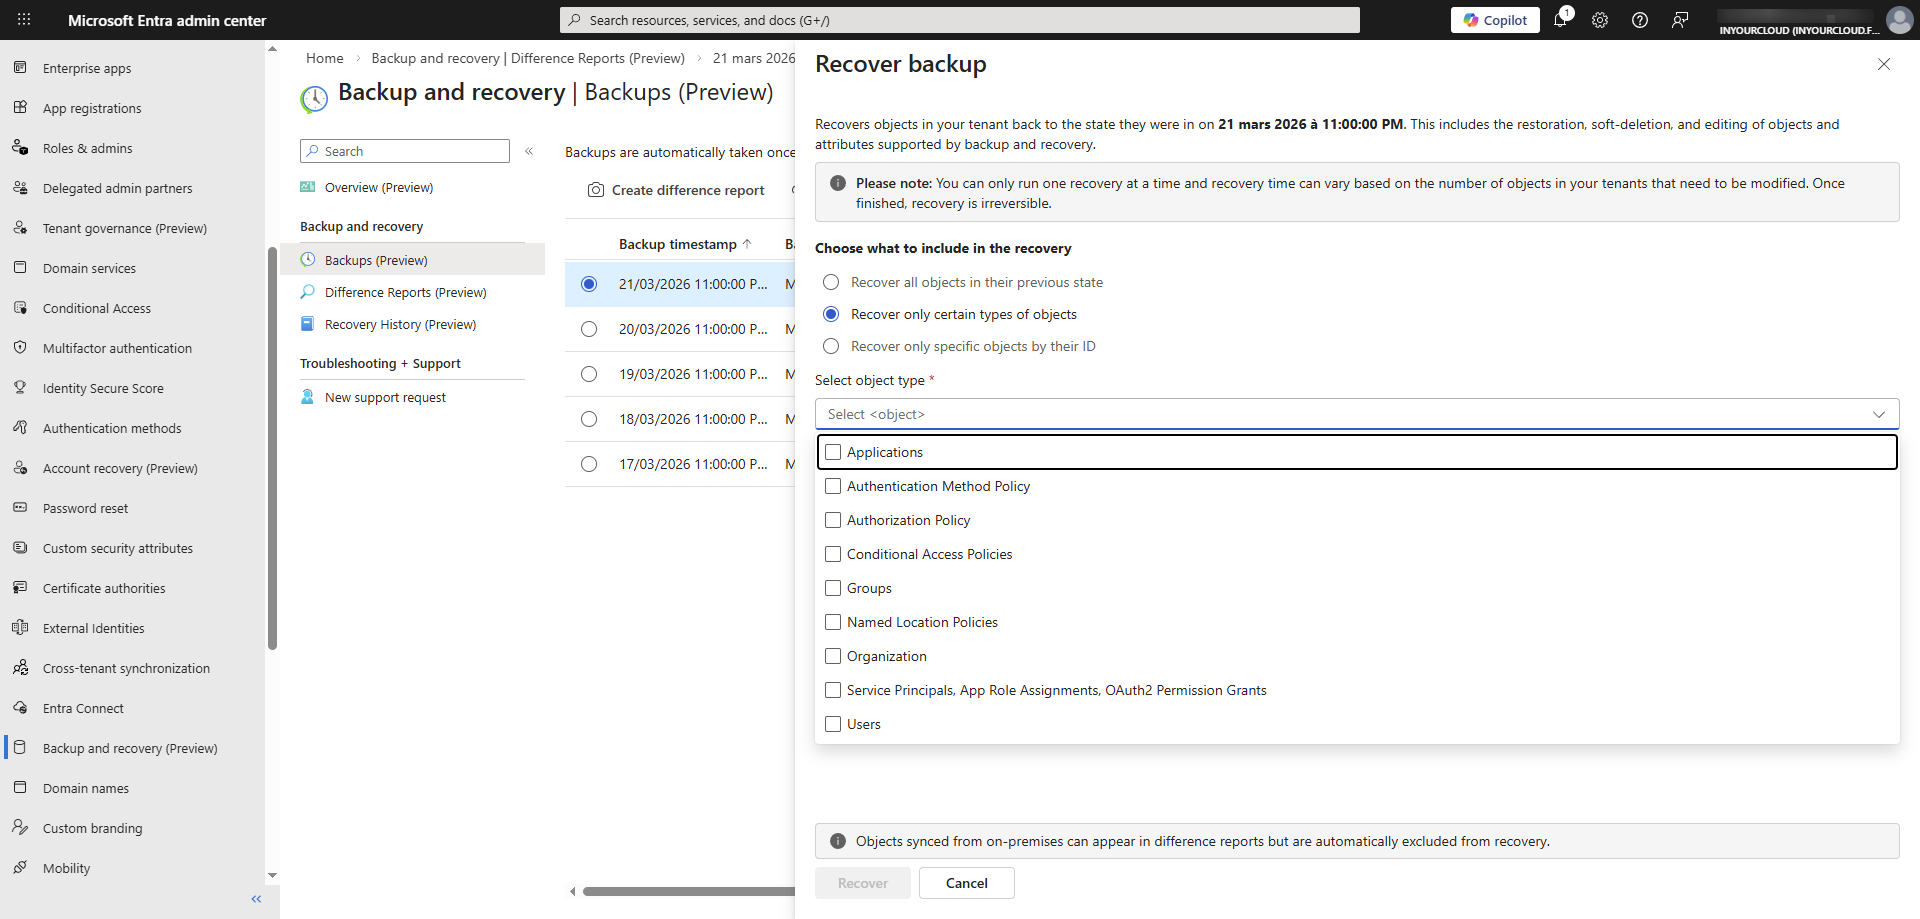Click the top search resources field
The height and width of the screenshot is (919, 1920).
(960, 20)
